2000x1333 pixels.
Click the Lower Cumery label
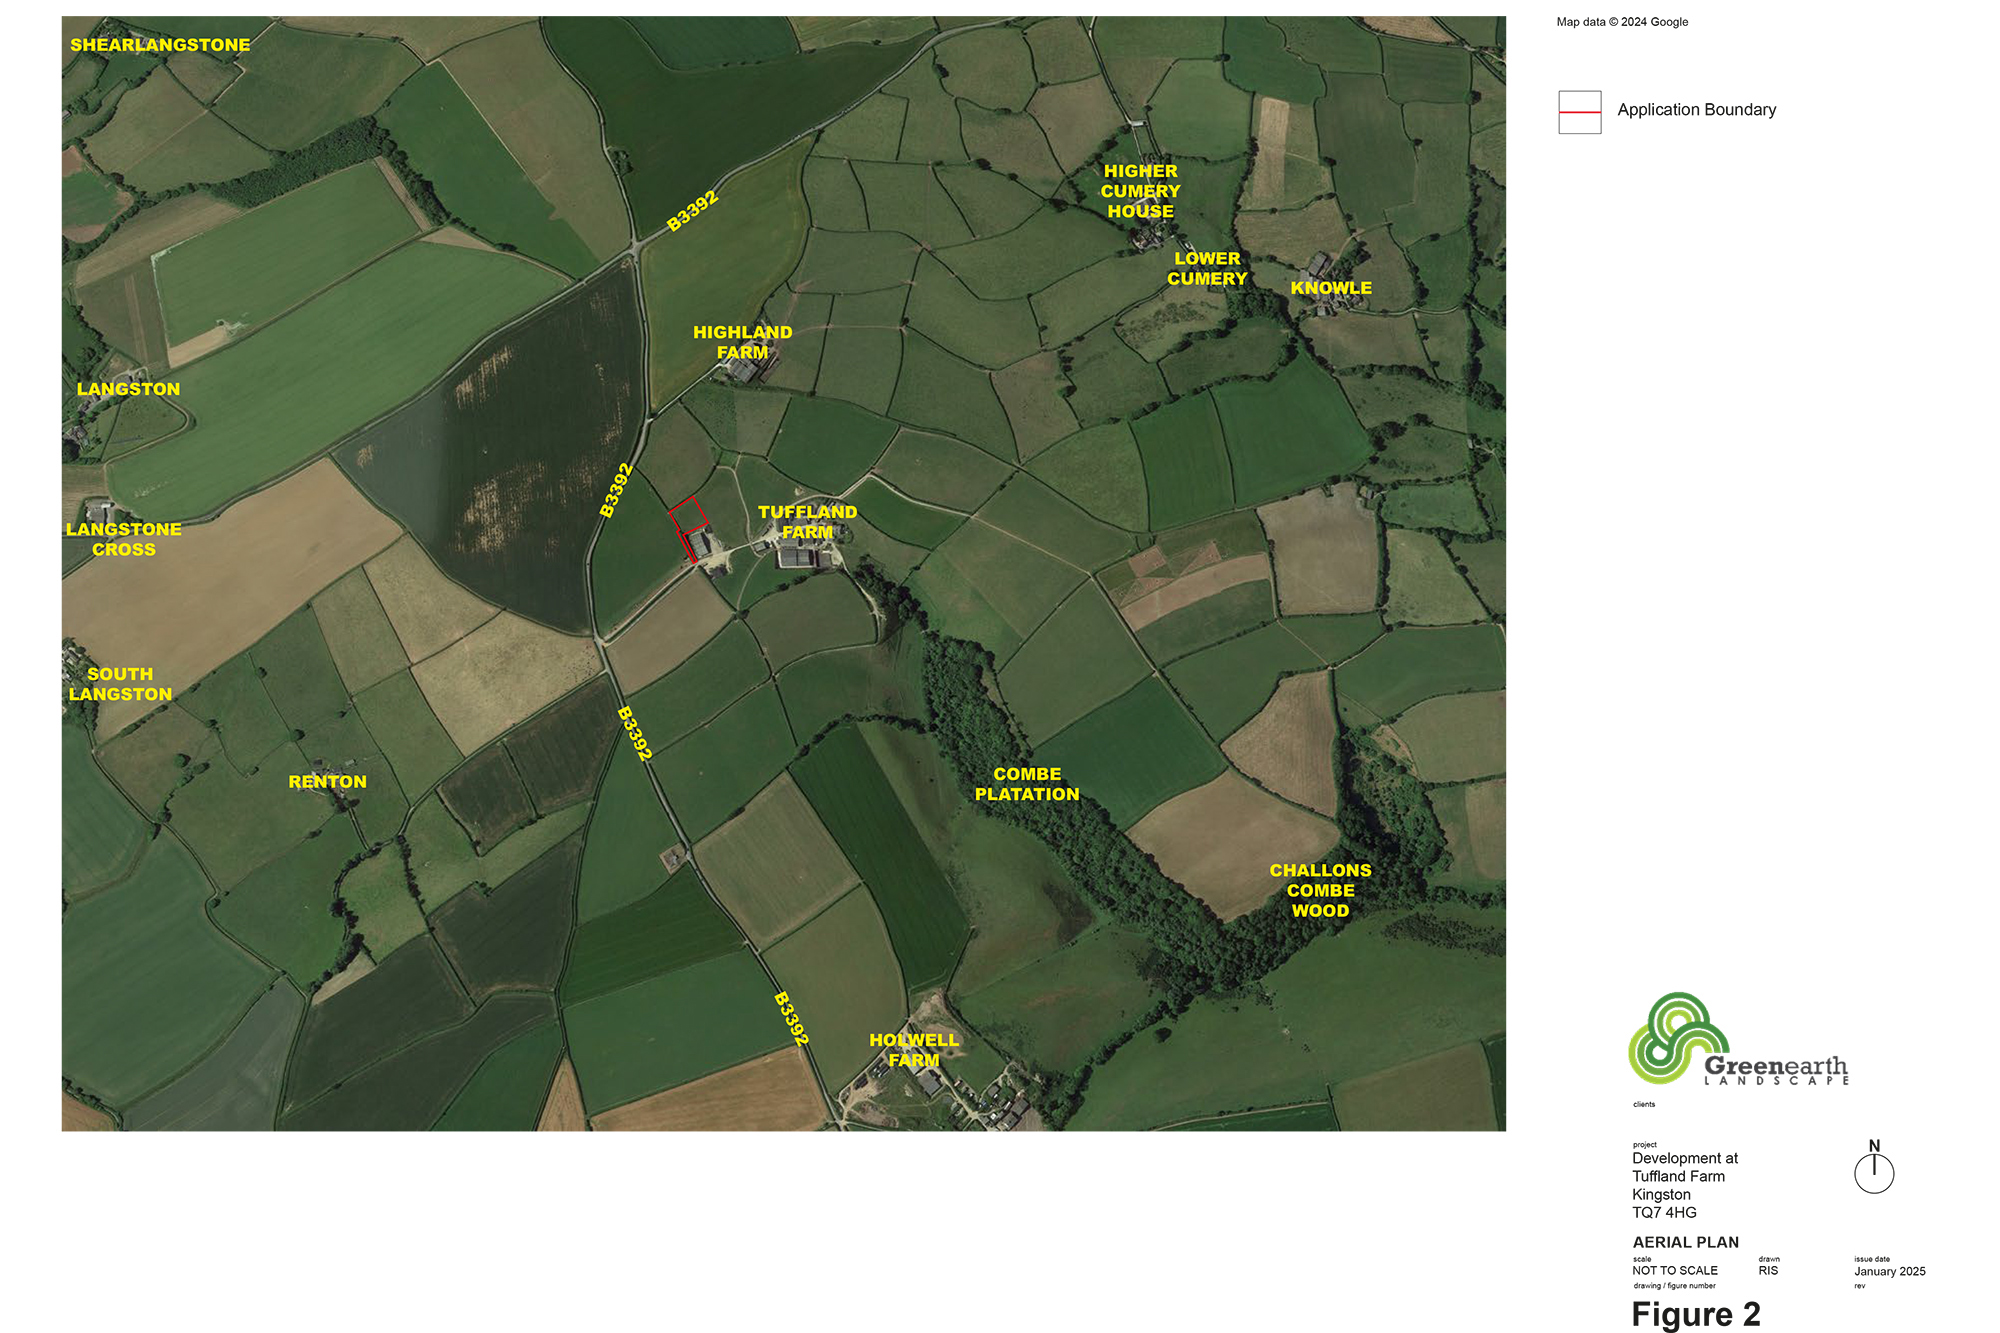coord(1207,269)
